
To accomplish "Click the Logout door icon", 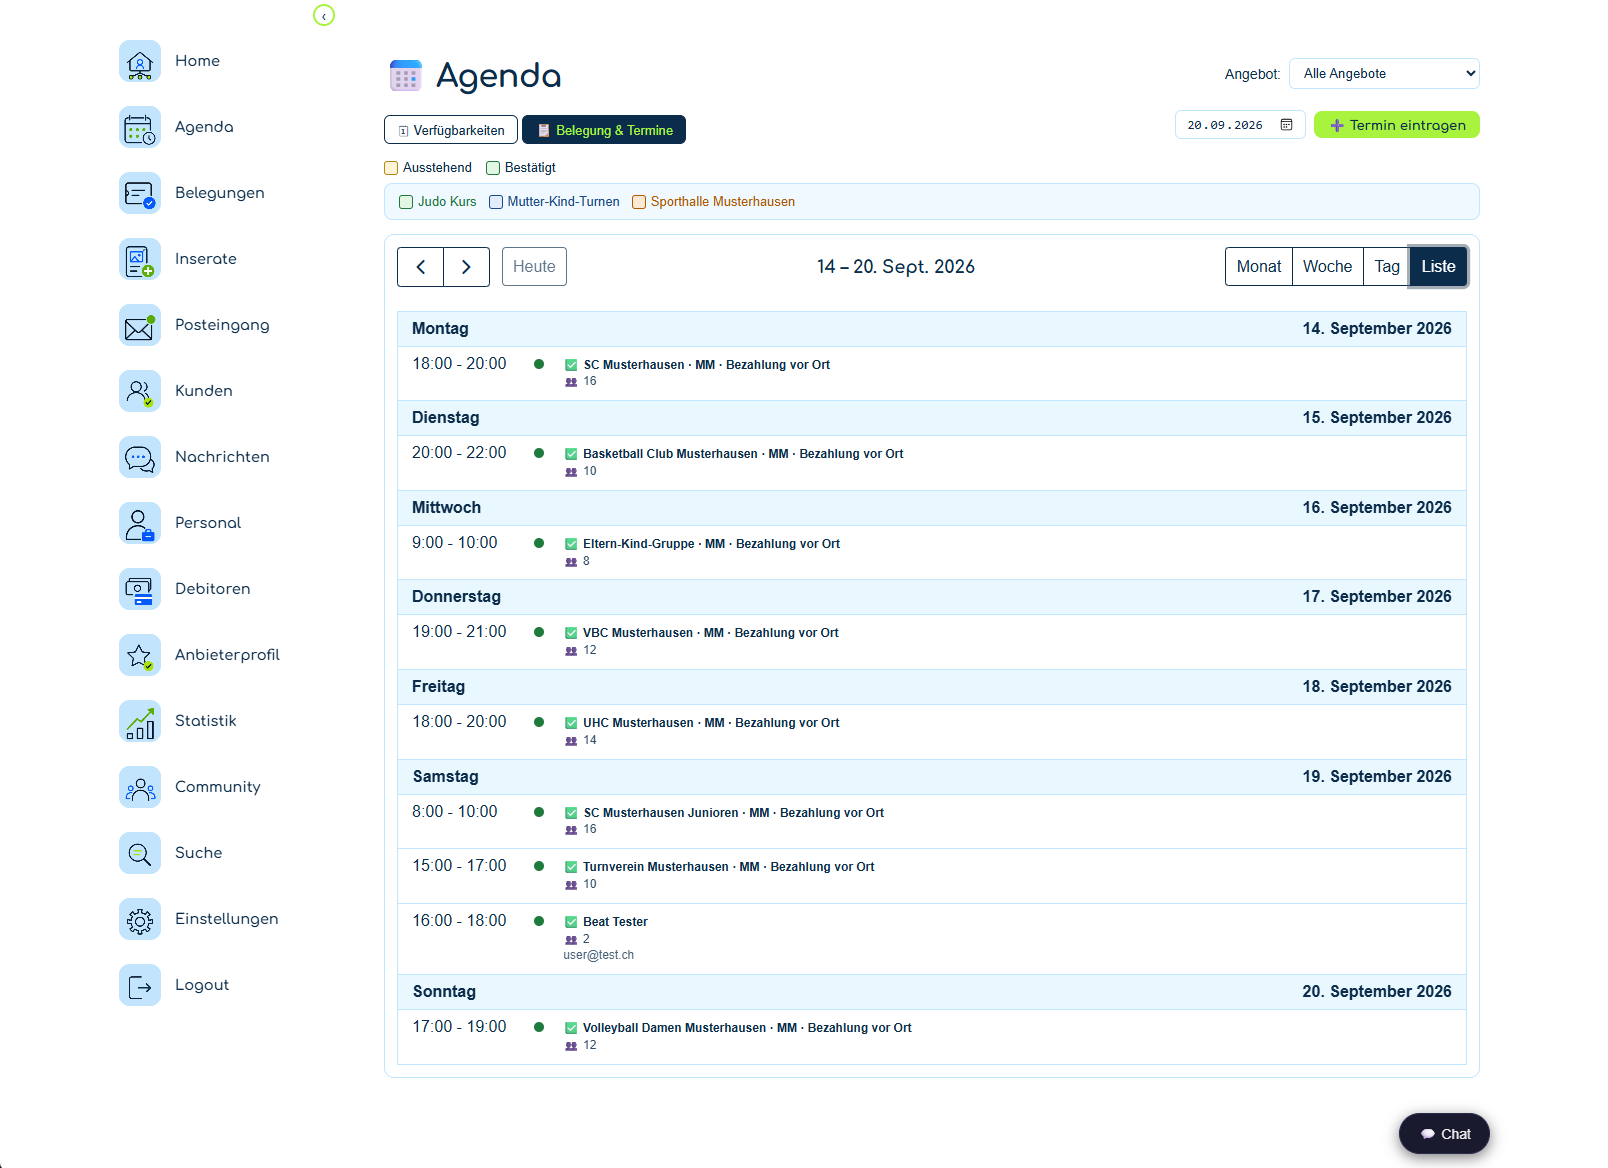I will [140, 985].
